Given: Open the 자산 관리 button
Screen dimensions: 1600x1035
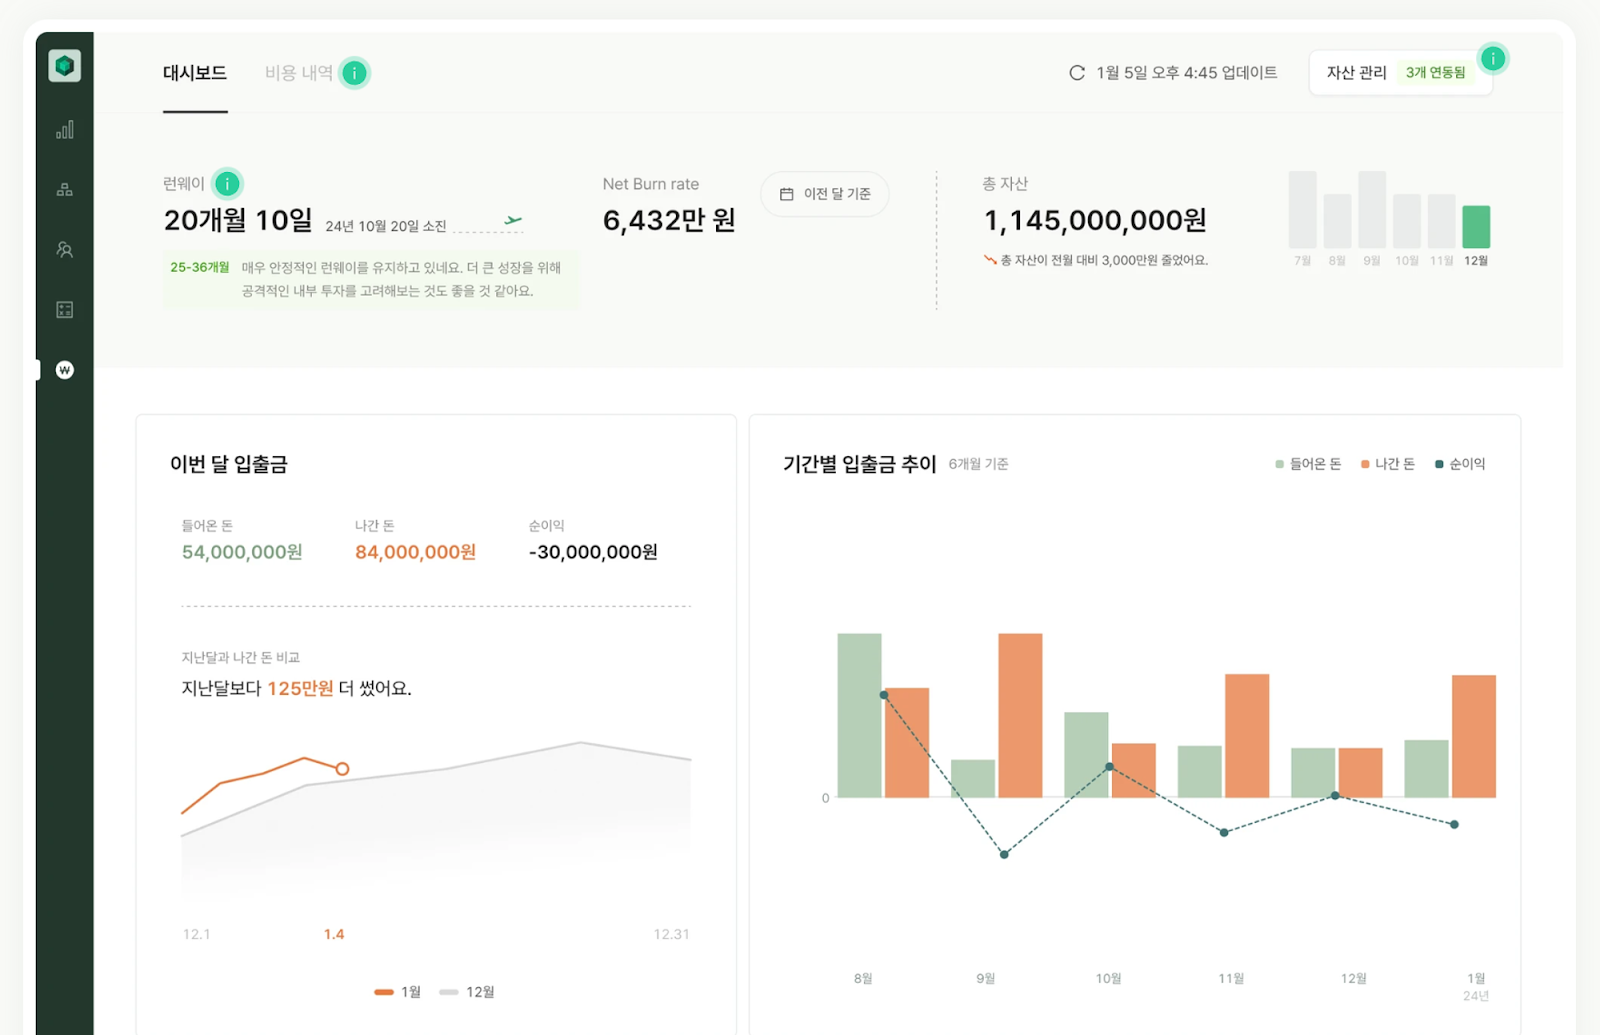Looking at the screenshot, I should (x=1400, y=72).
